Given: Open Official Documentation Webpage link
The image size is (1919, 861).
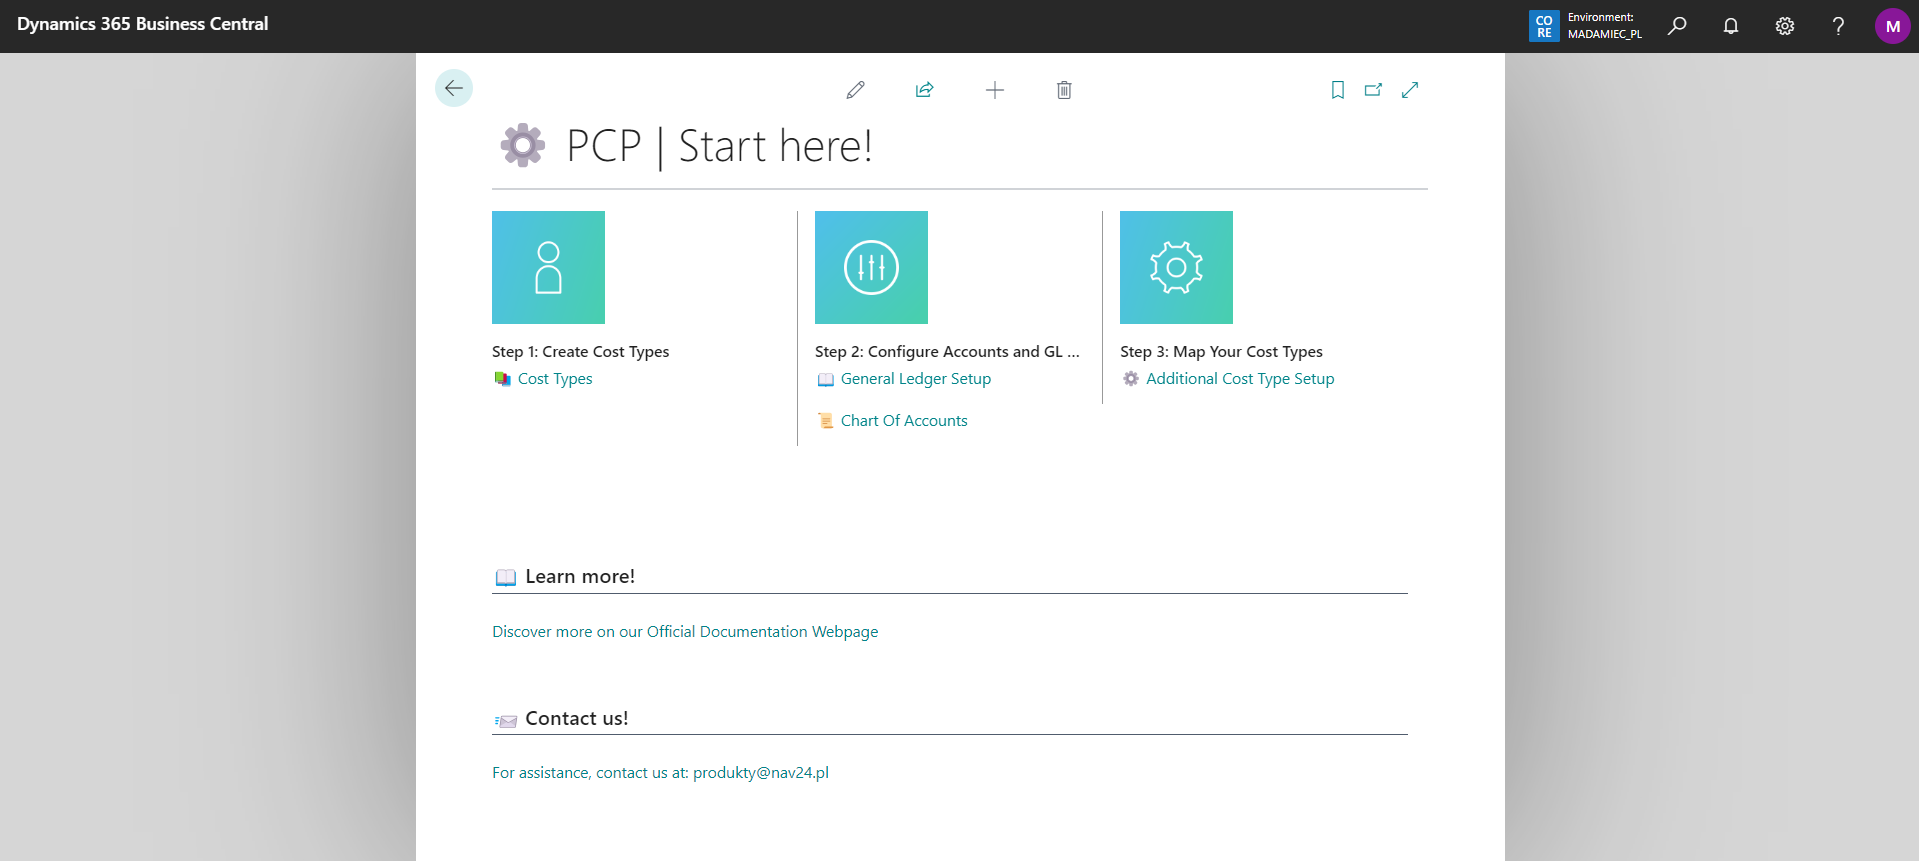Looking at the screenshot, I should 762,632.
